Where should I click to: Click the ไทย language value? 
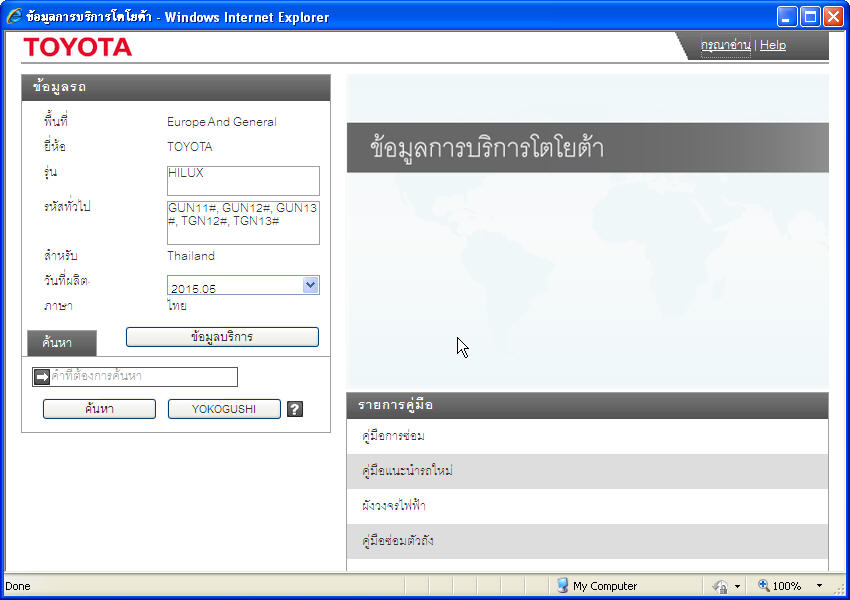[x=177, y=306]
